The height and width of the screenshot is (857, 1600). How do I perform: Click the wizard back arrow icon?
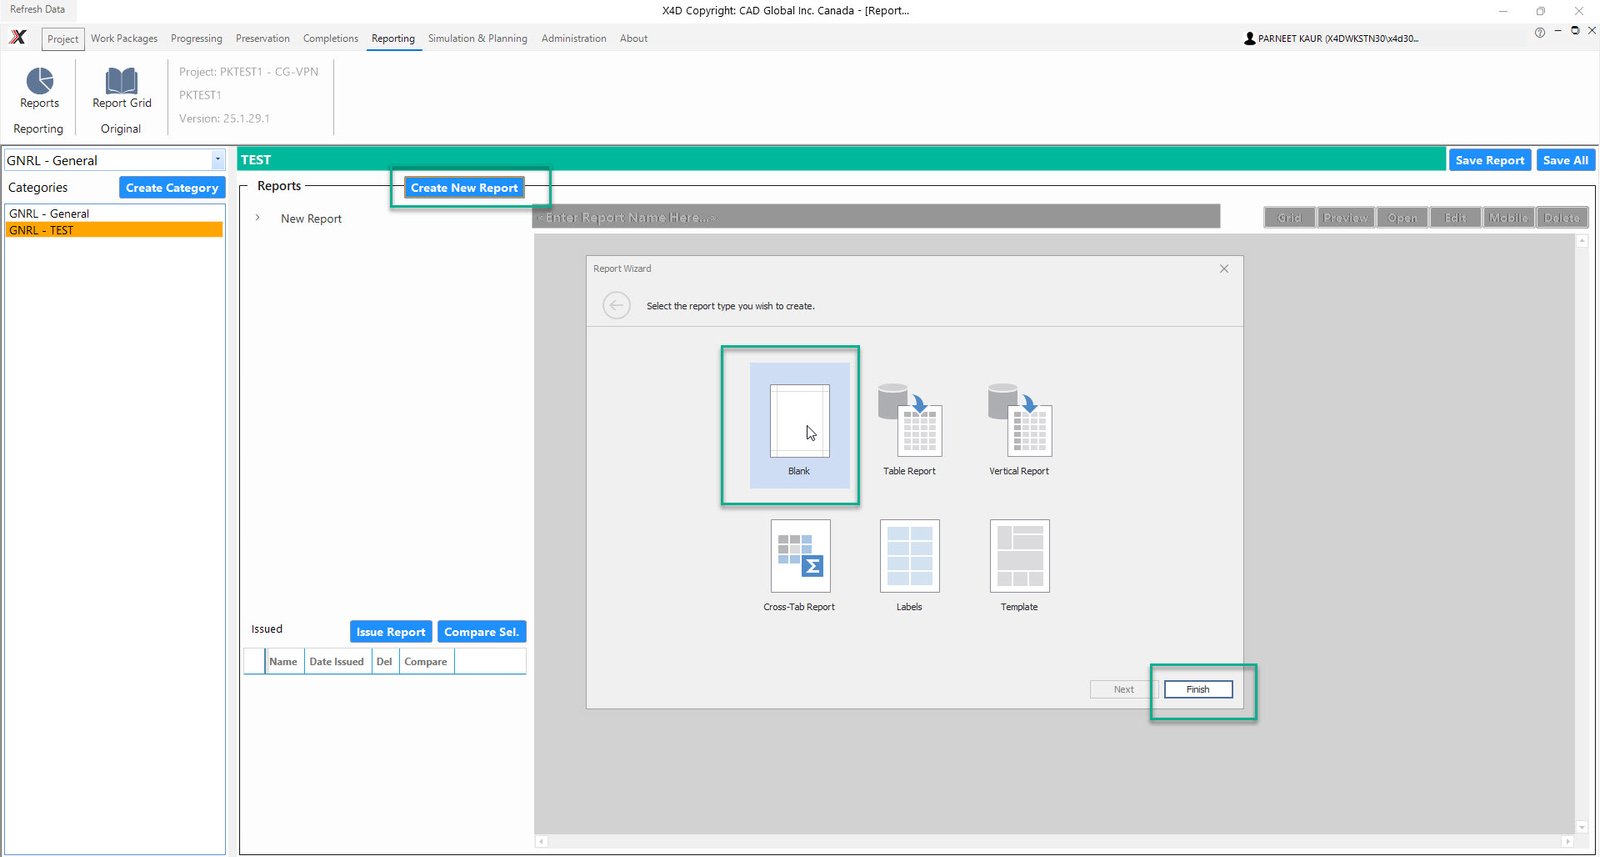[616, 305]
